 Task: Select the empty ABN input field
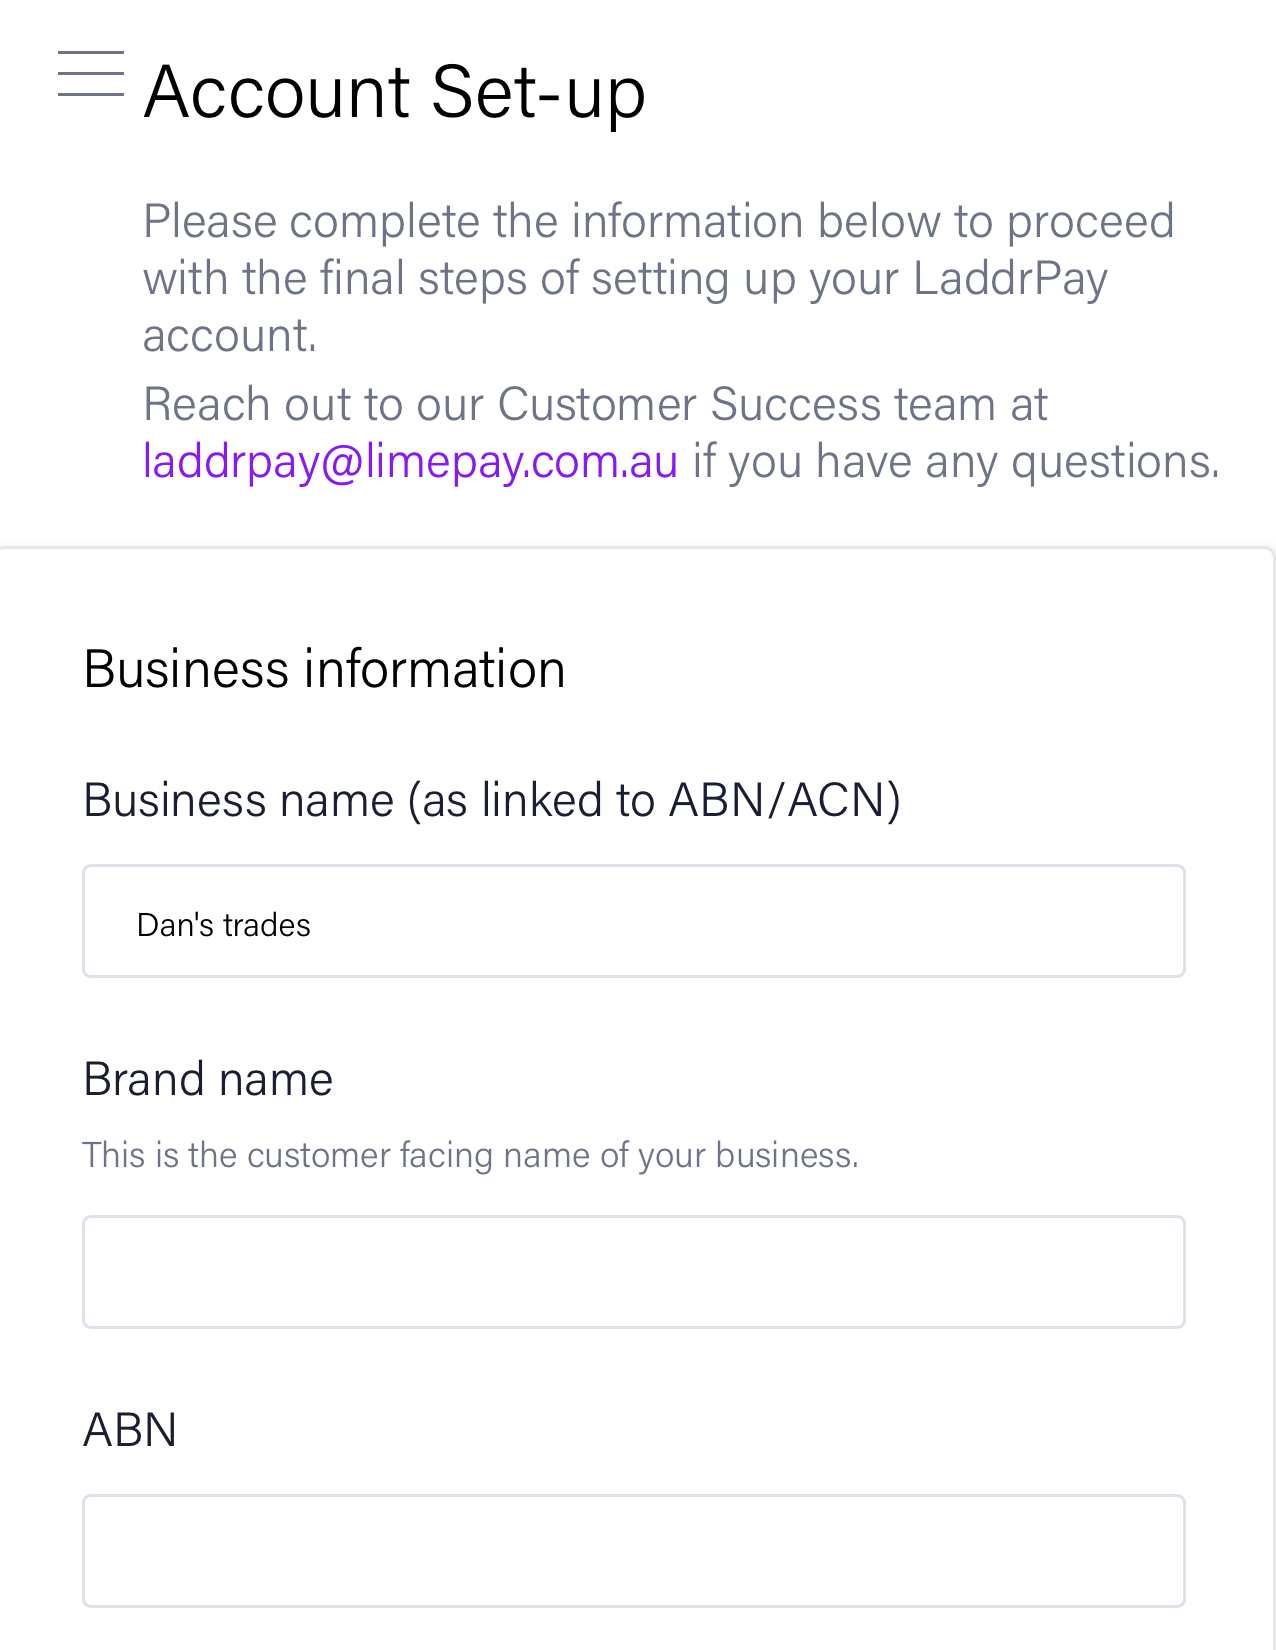click(x=634, y=1551)
